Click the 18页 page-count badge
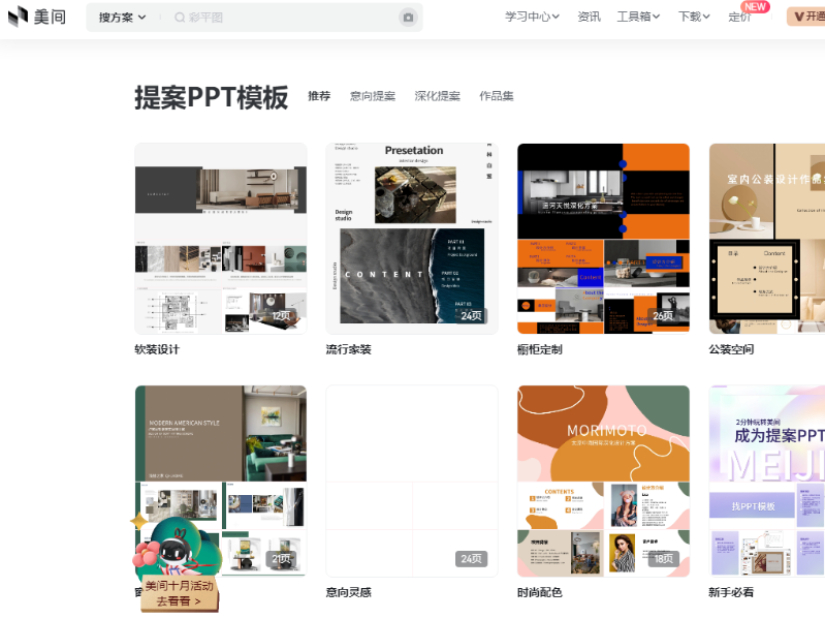This screenshot has height=619, width=825. [x=663, y=558]
